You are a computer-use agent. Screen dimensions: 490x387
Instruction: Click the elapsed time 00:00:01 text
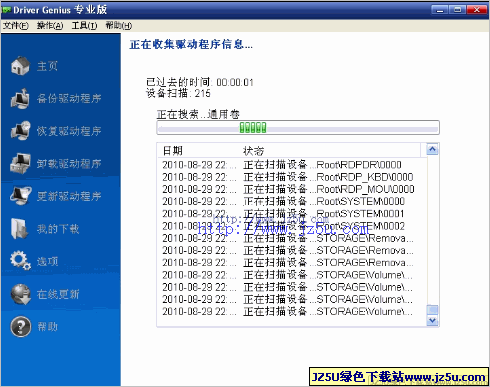coord(235,82)
